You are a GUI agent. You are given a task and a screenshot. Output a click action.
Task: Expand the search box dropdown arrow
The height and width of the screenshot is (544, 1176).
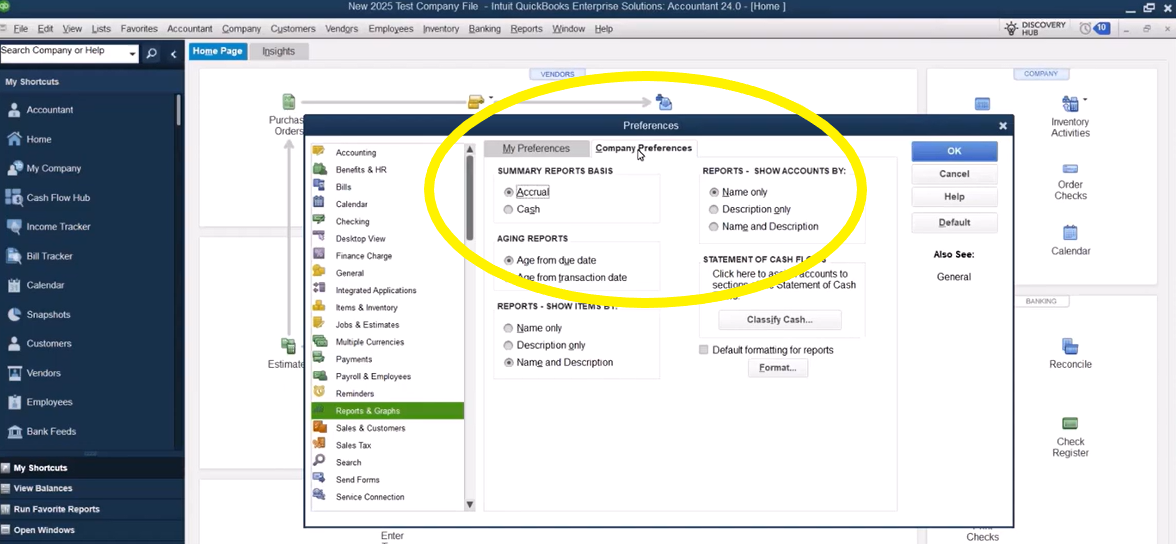pyautogui.click(x=132, y=52)
